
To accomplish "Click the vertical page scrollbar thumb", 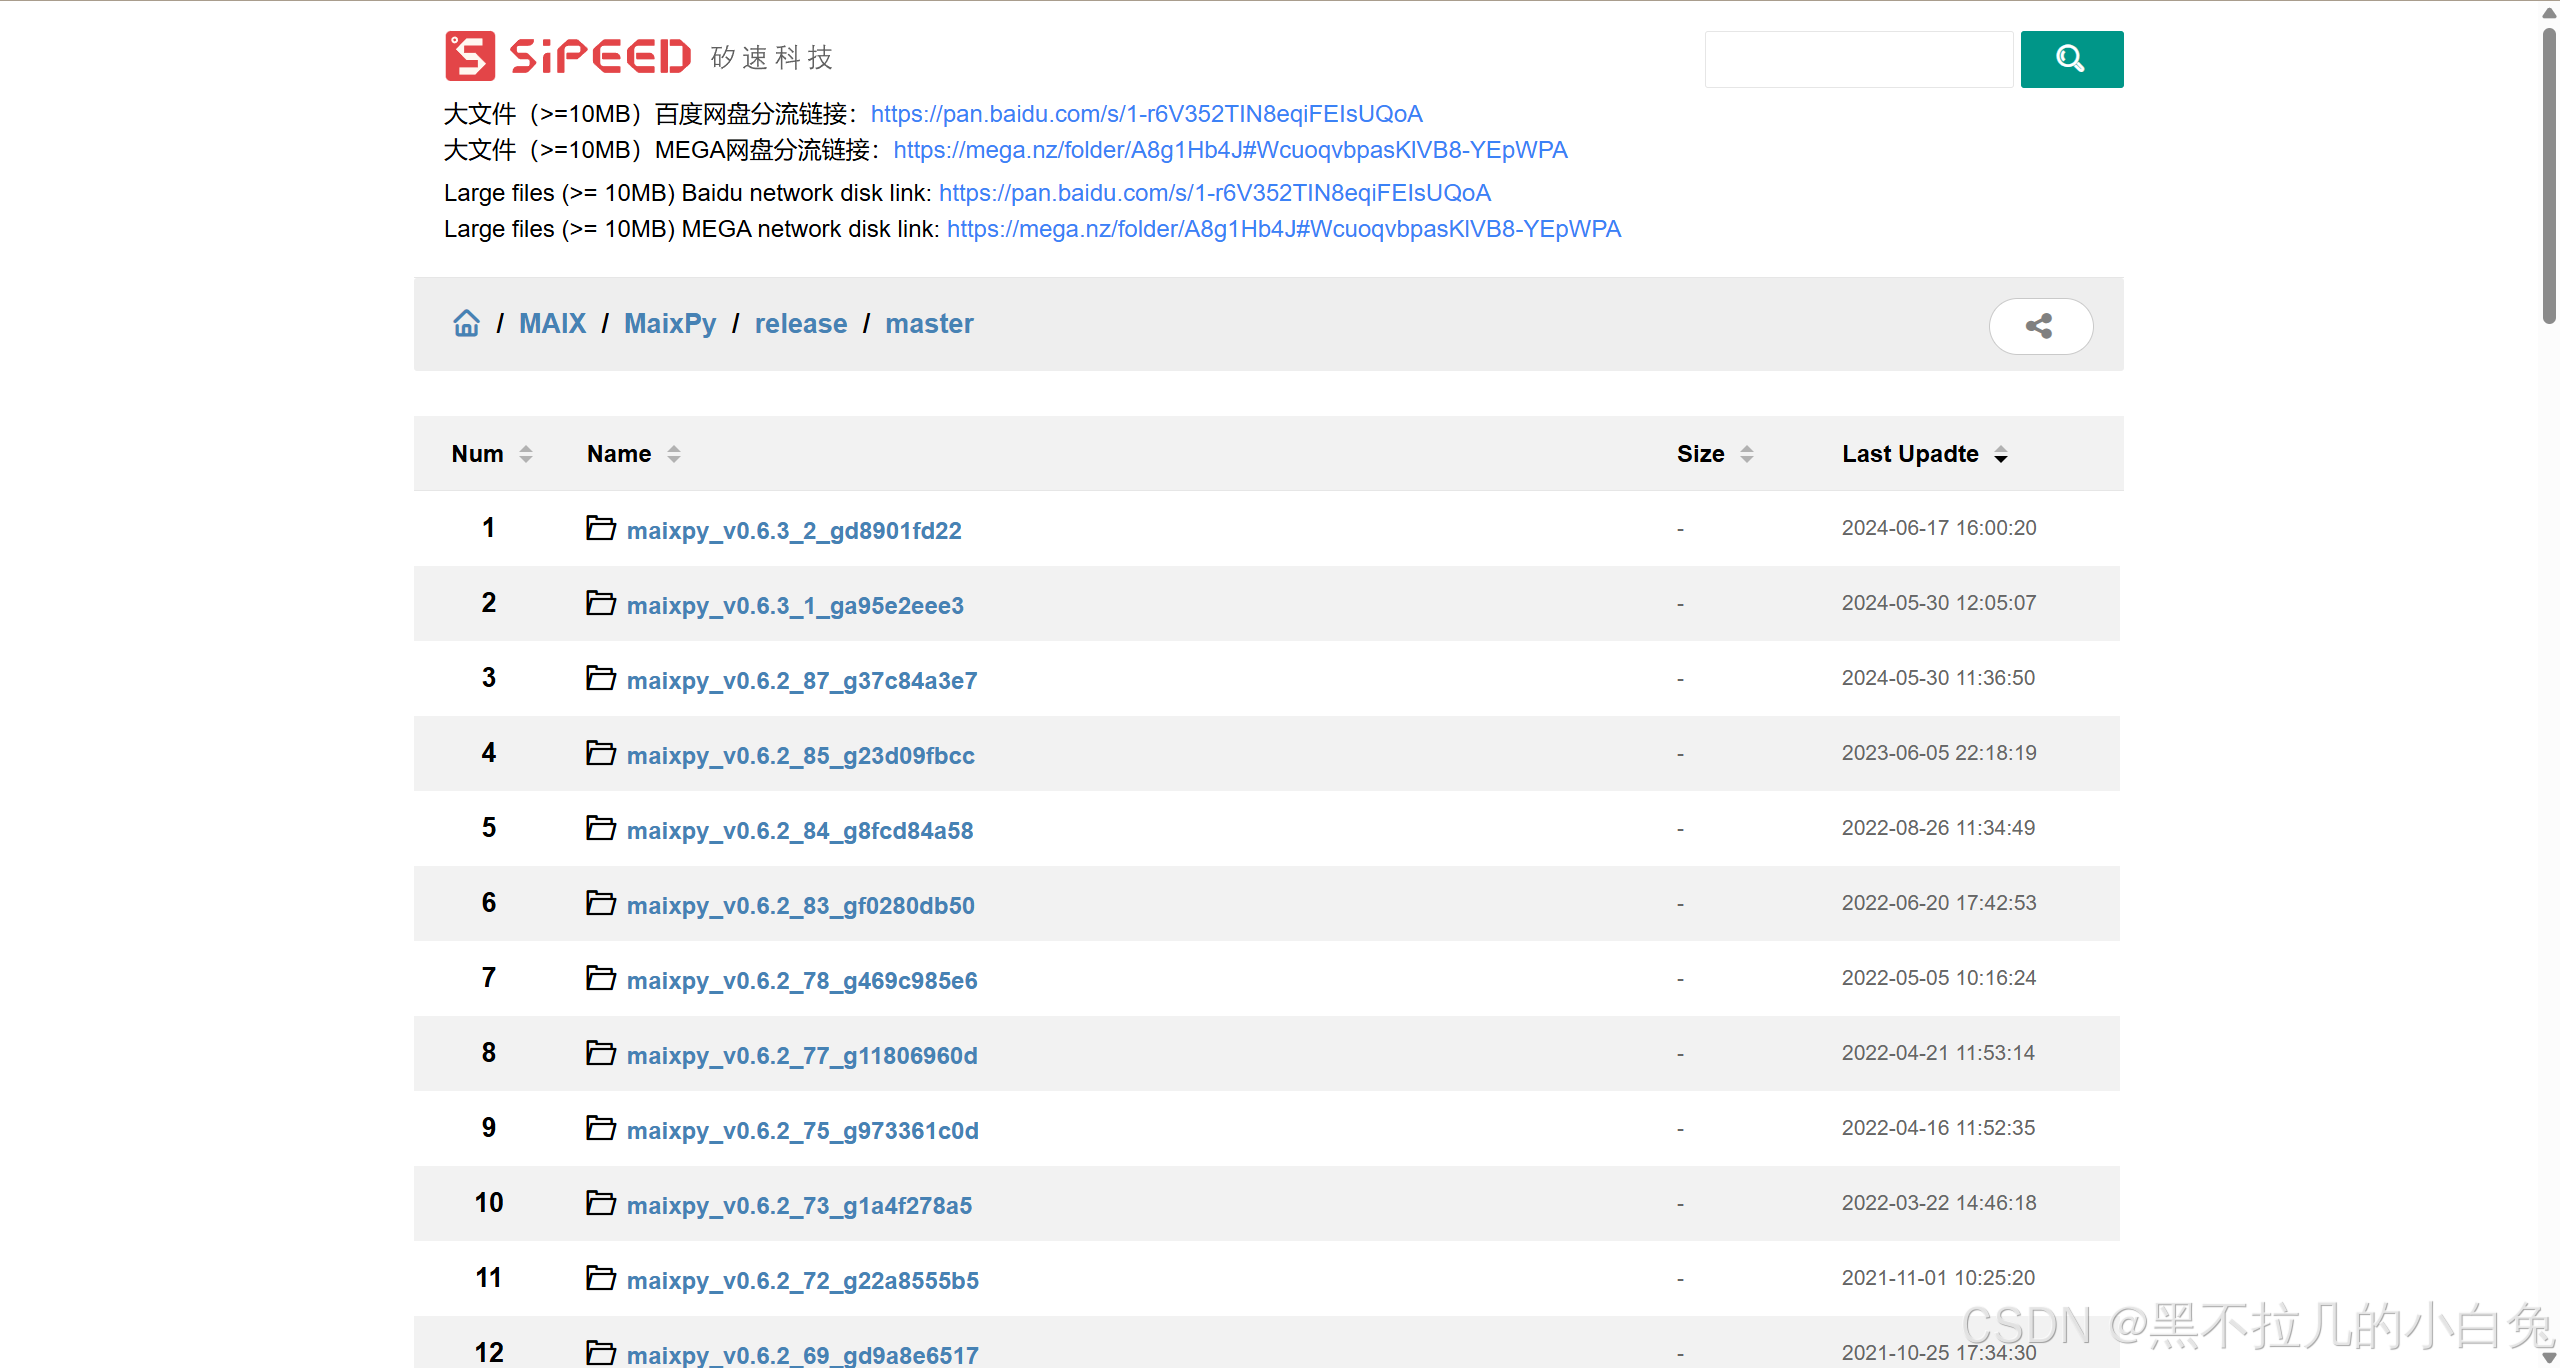I will 2549,175.
